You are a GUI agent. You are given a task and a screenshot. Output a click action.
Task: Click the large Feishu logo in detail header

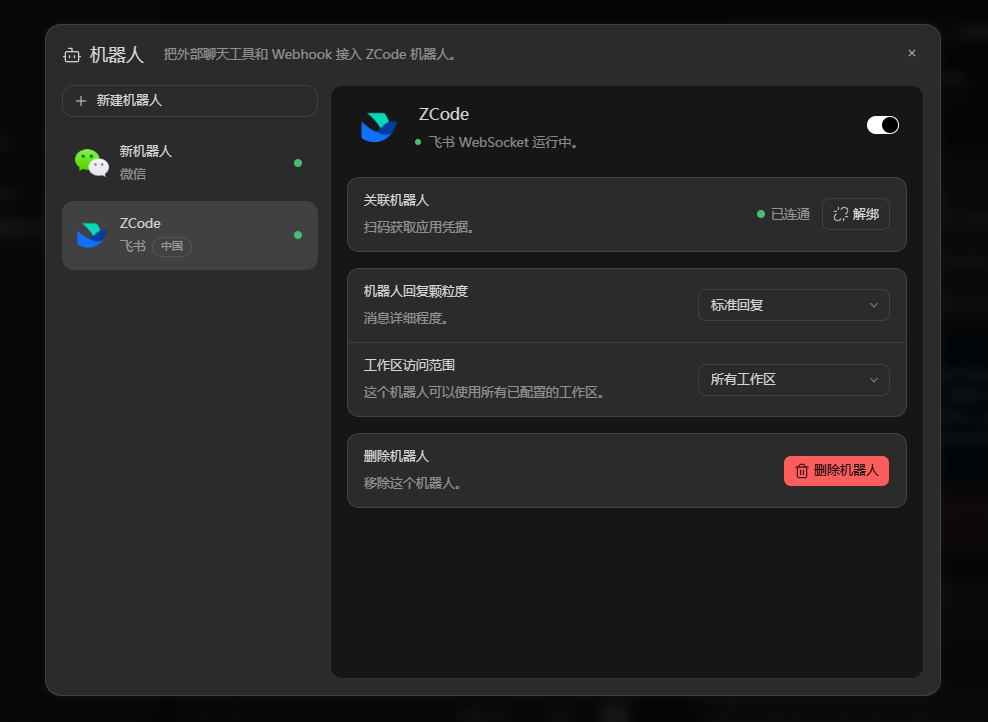379,127
